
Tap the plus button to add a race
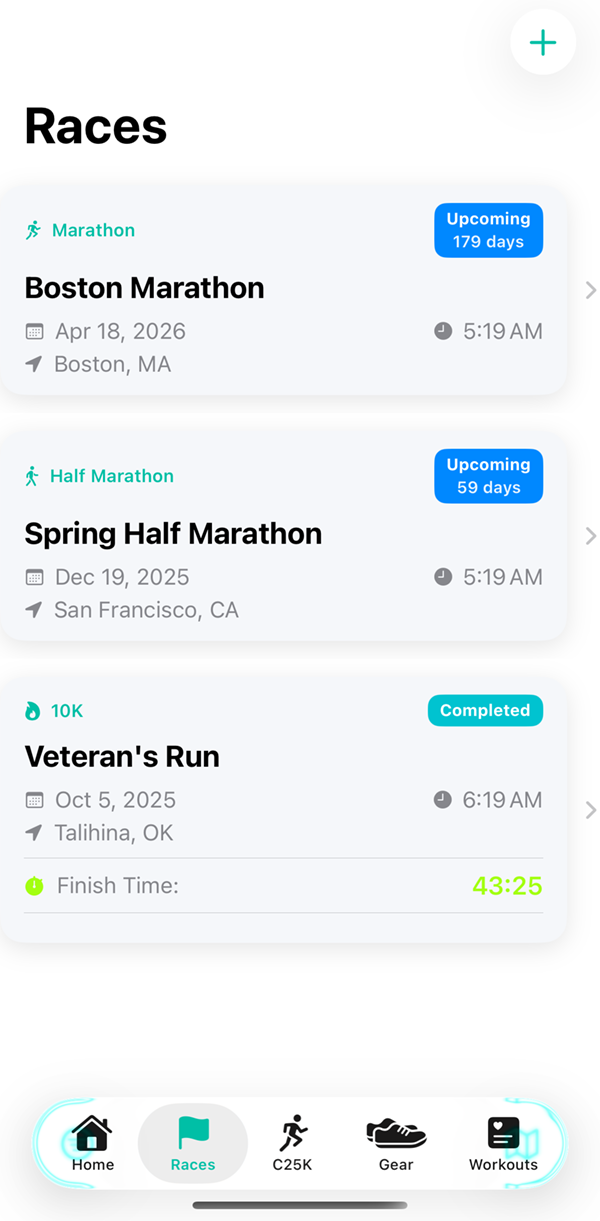543,42
